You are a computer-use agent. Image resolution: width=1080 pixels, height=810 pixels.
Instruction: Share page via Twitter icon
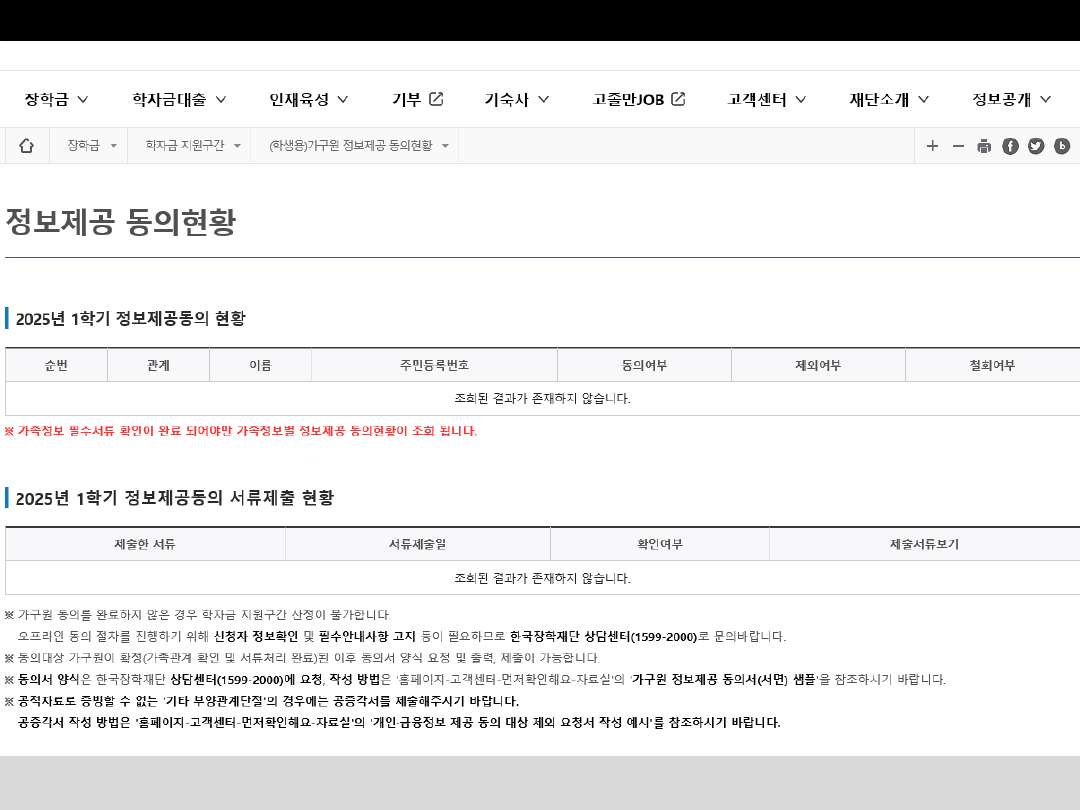(1036, 146)
